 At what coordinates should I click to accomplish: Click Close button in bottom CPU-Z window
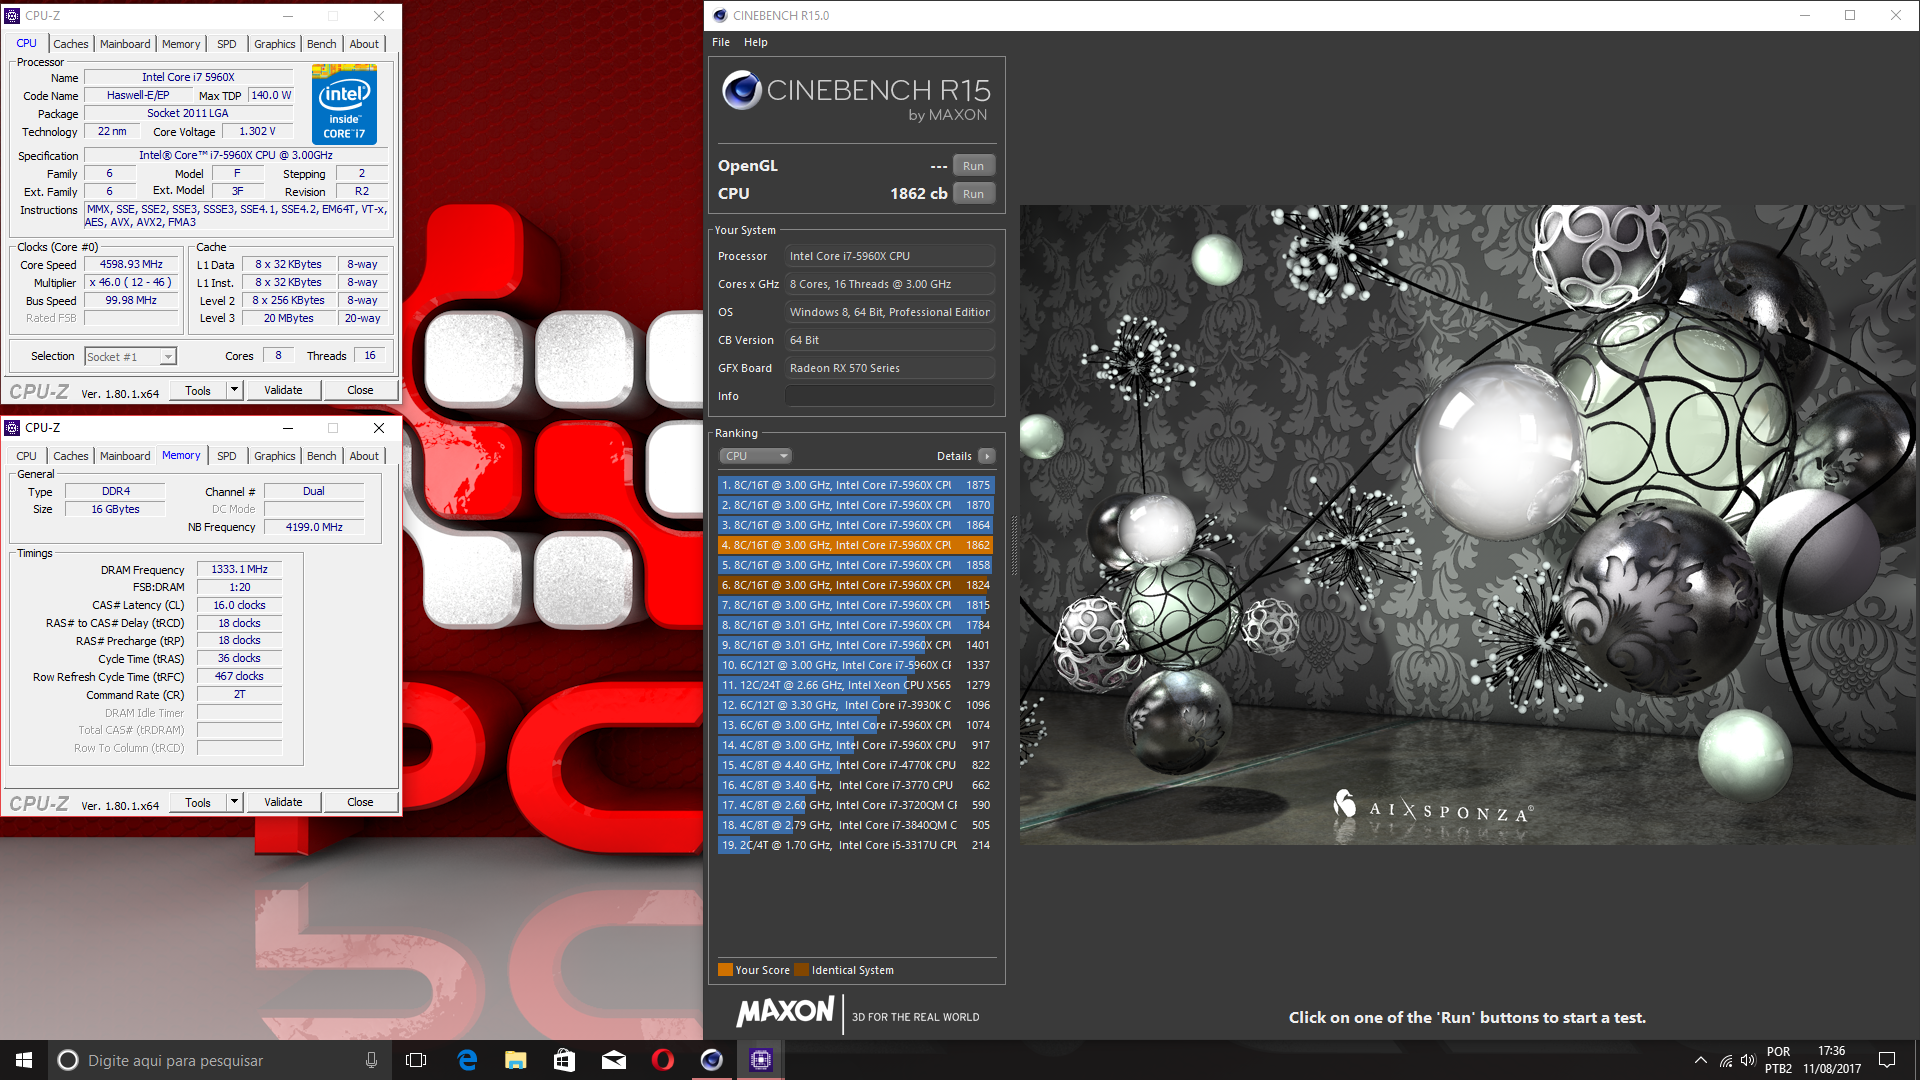(x=360, y=802)
